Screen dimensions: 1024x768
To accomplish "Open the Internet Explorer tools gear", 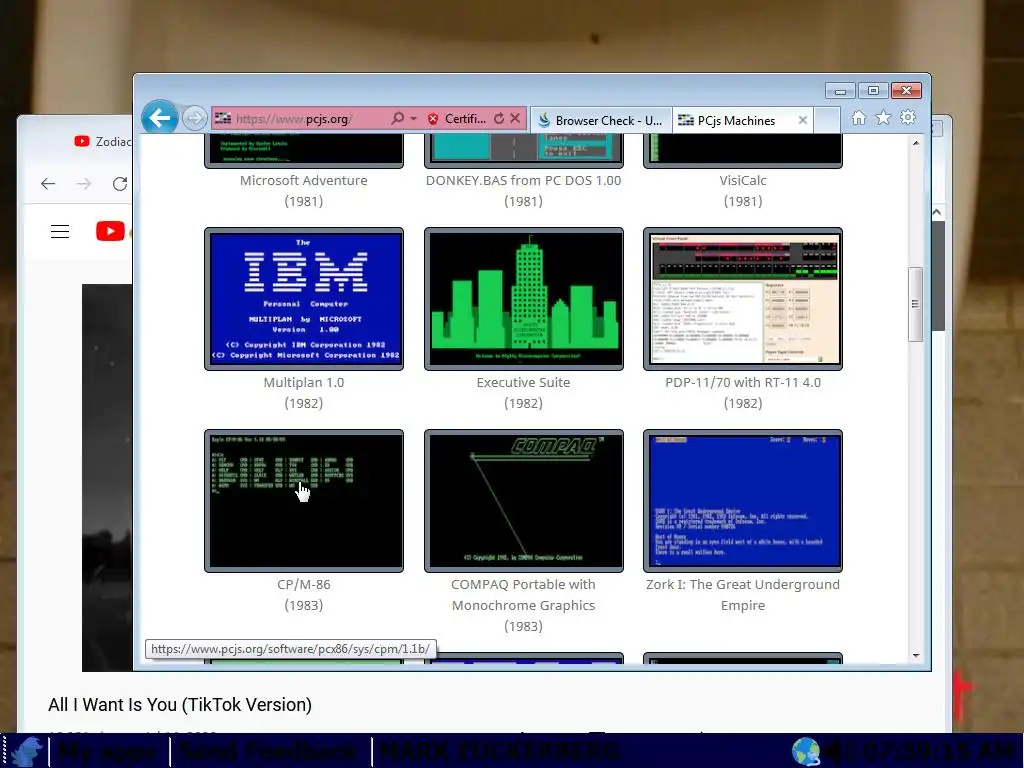I will click(908, 118).
